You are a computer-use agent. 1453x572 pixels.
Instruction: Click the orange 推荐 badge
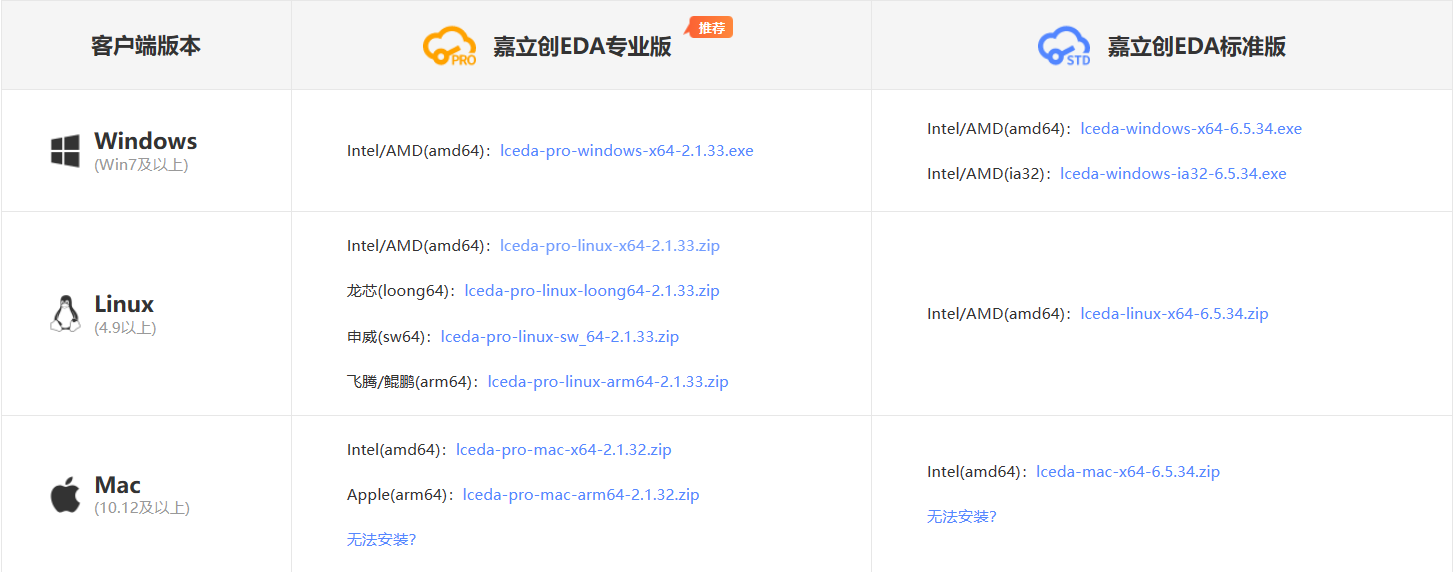tap(711, 28)
